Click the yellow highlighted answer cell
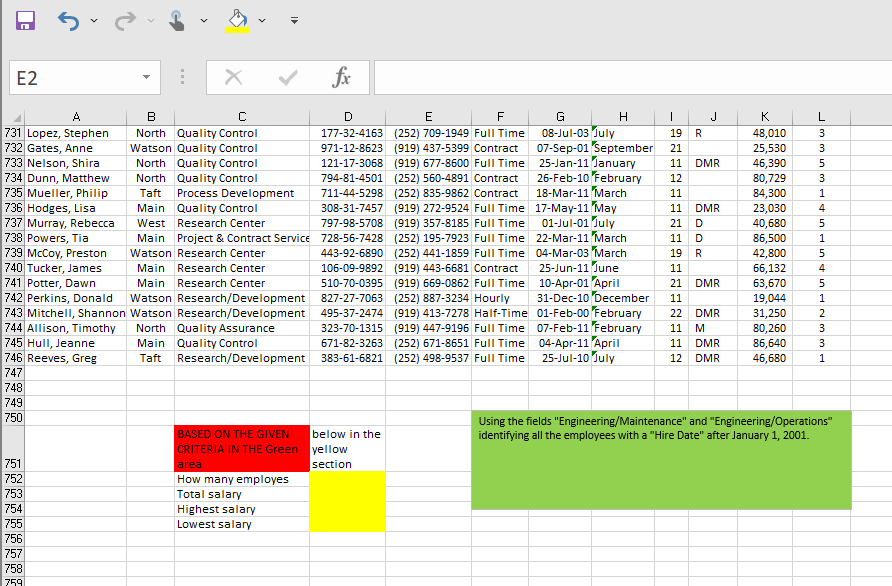The height and width of the screenshot is (586, 892). tap(347, 502)
